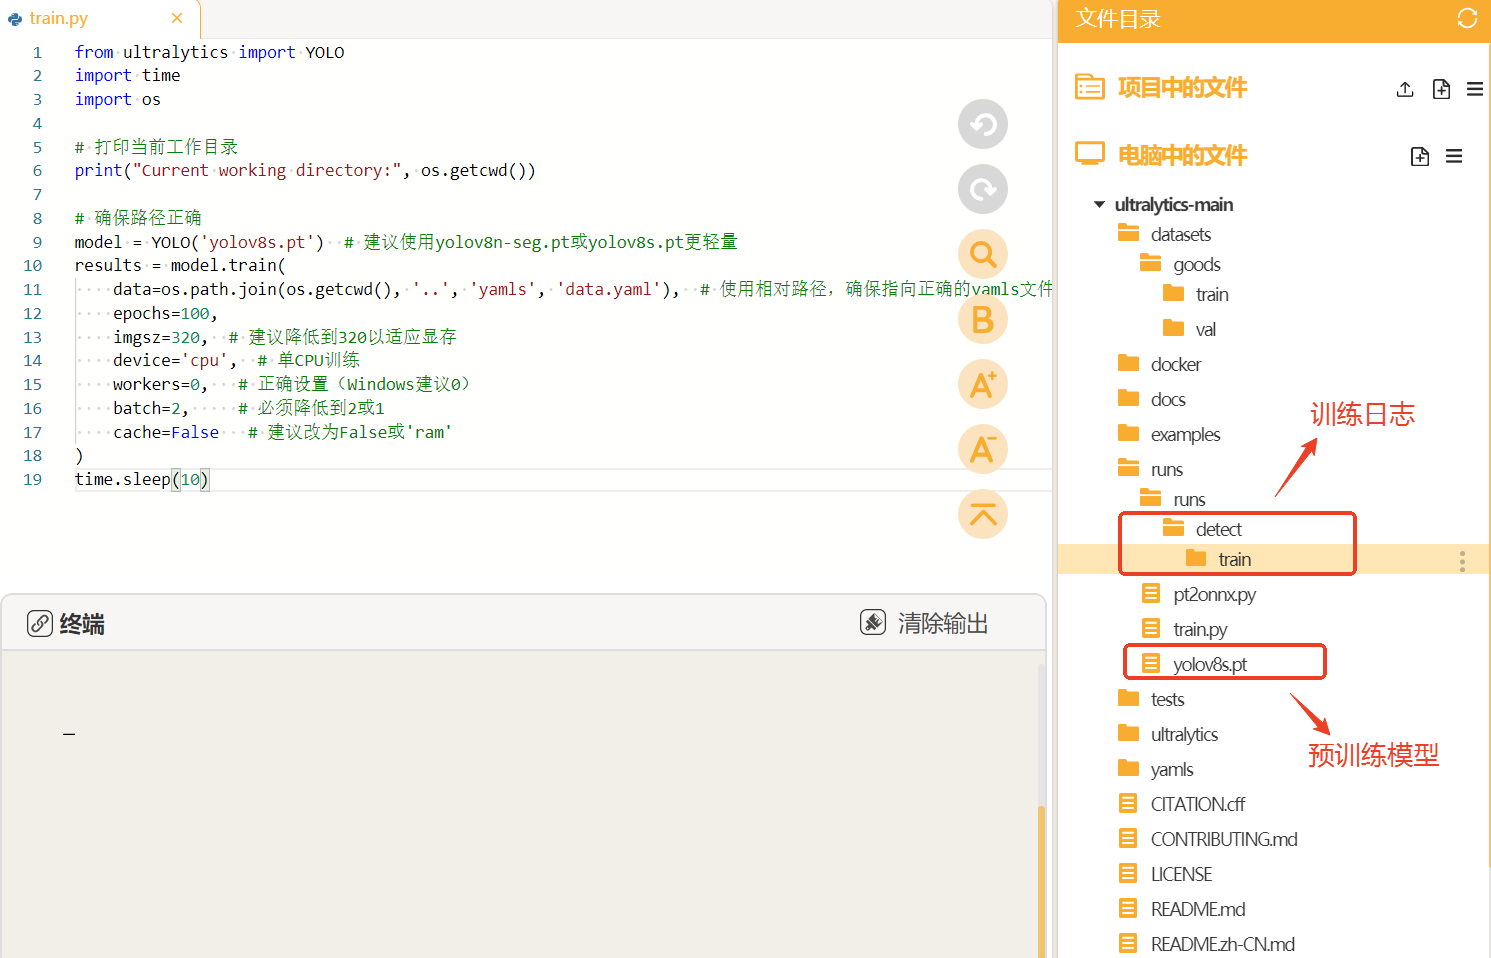Switch to the train.py tab

(58, 18)
